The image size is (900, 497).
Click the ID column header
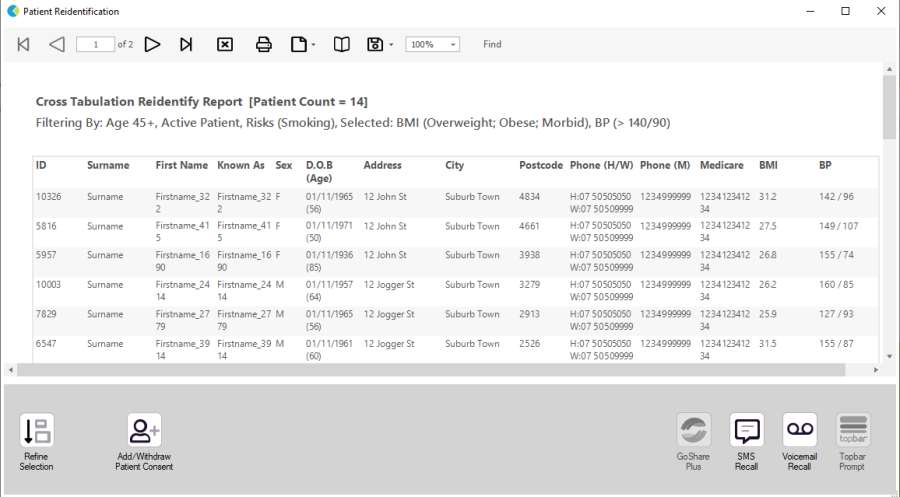(x=41, y=165)
